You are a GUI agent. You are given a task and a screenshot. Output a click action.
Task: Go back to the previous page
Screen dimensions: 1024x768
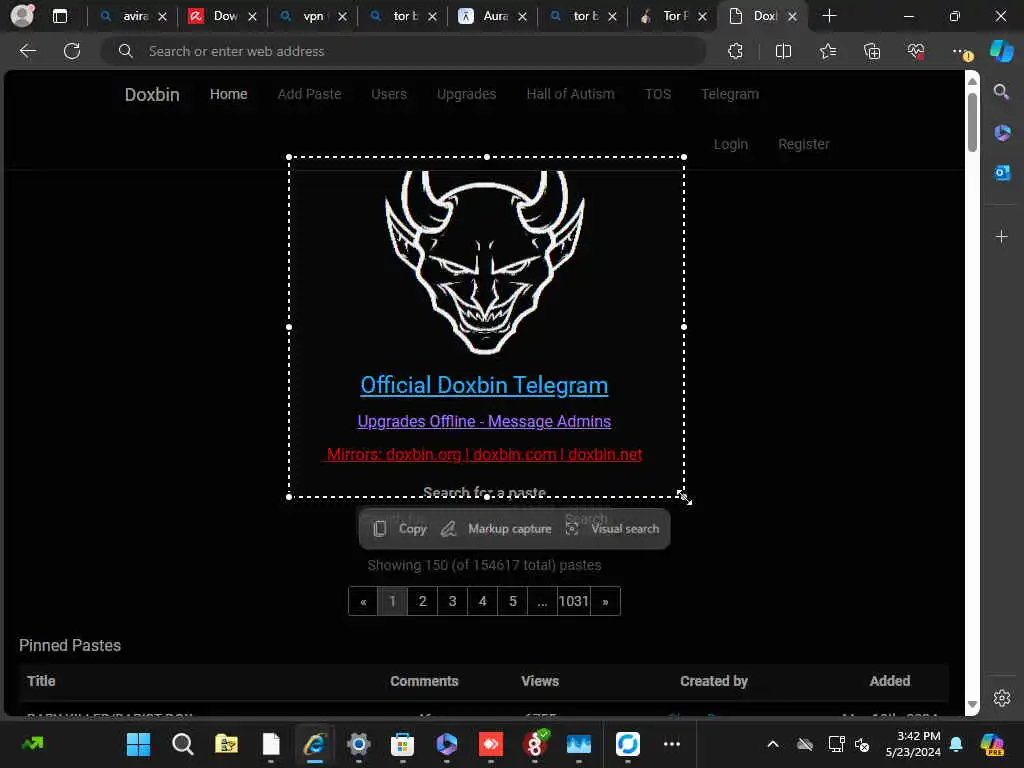click(x=27, y=51)
